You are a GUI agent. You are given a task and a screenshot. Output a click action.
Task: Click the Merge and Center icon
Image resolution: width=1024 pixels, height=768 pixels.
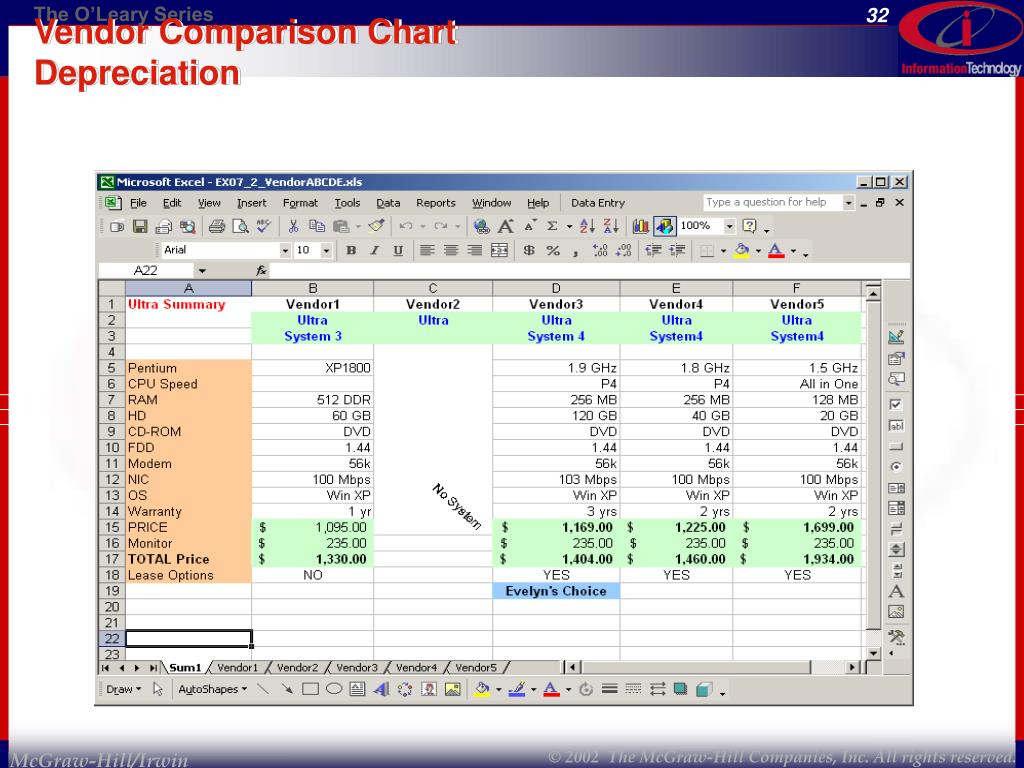coord(500,251)
